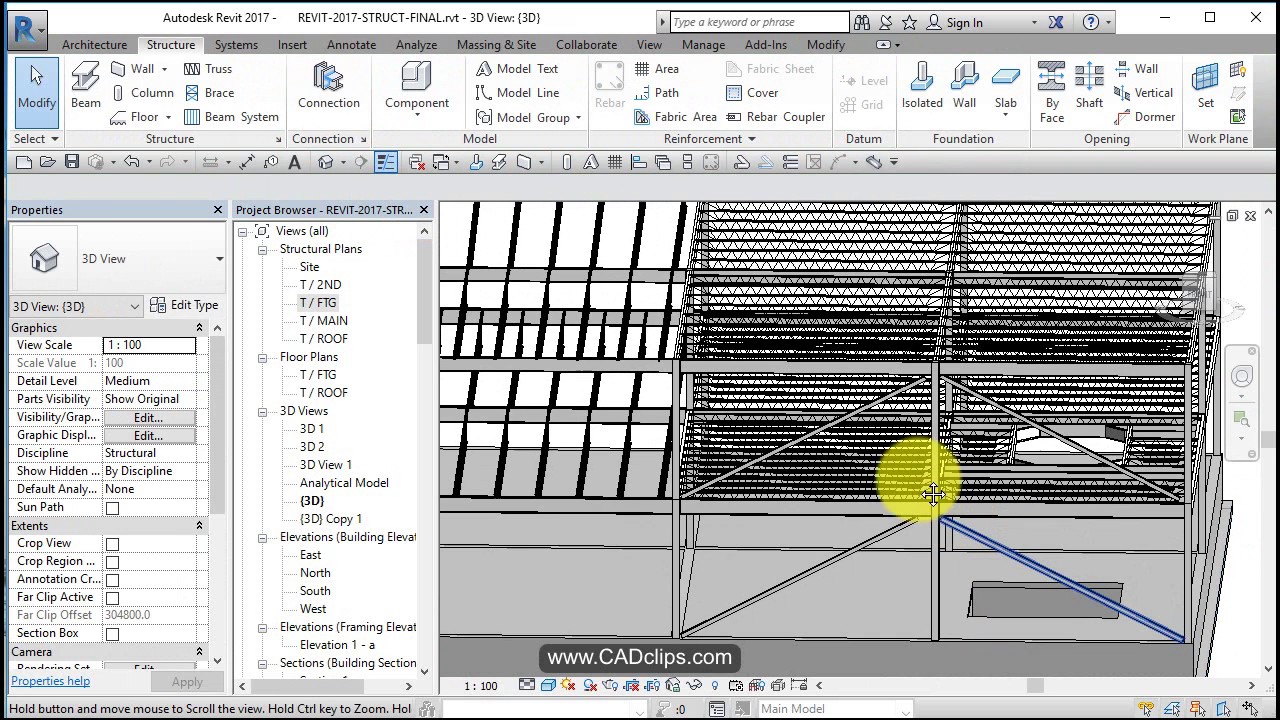The image size is (1280, 720).
Task: Close the Properties palette
Action: click(218, 210)
